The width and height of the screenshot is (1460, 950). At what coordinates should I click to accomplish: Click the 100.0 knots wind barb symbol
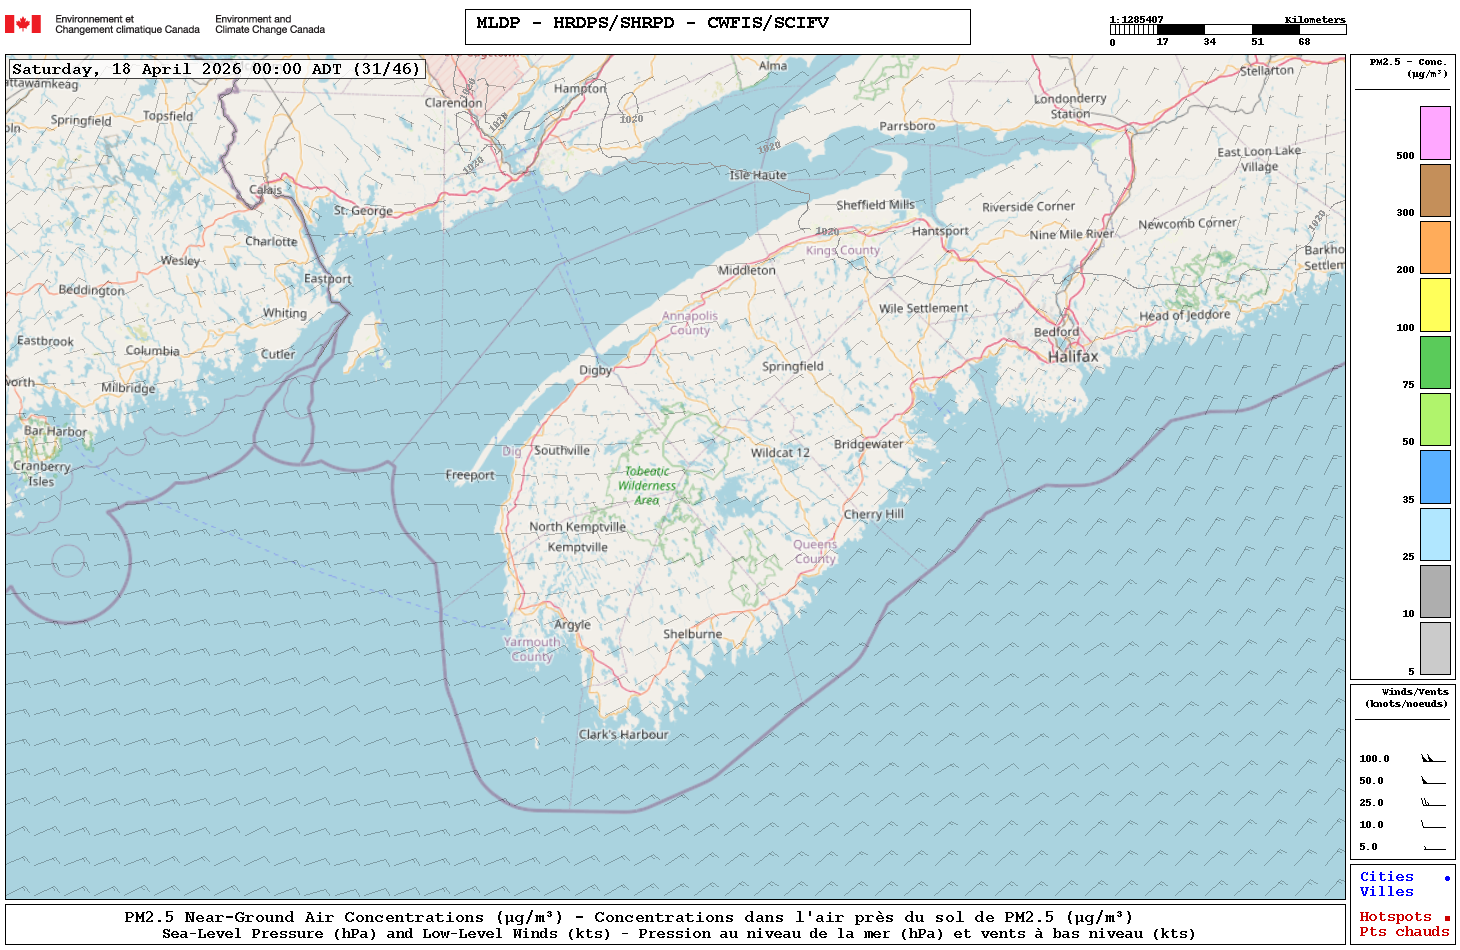pos(1433,759)
